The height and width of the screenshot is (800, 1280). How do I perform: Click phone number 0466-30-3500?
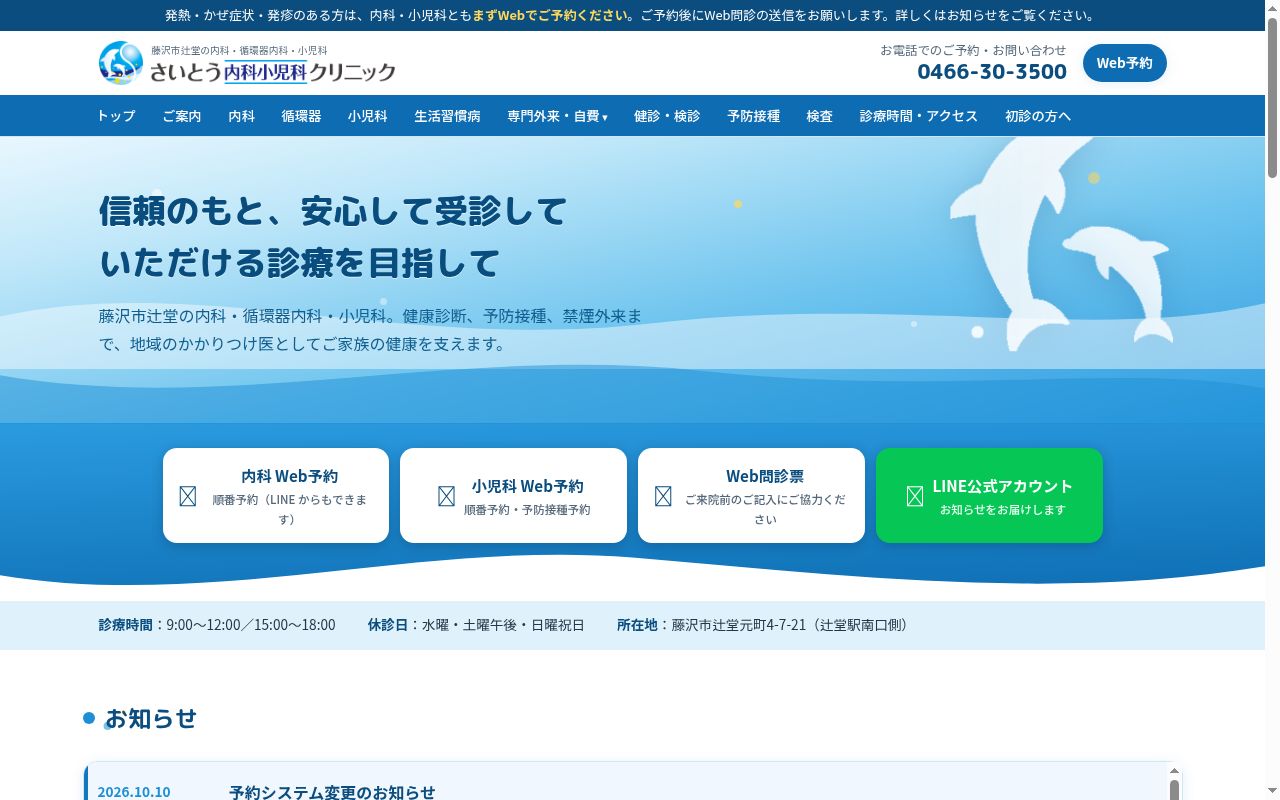(x=992, y=71)
